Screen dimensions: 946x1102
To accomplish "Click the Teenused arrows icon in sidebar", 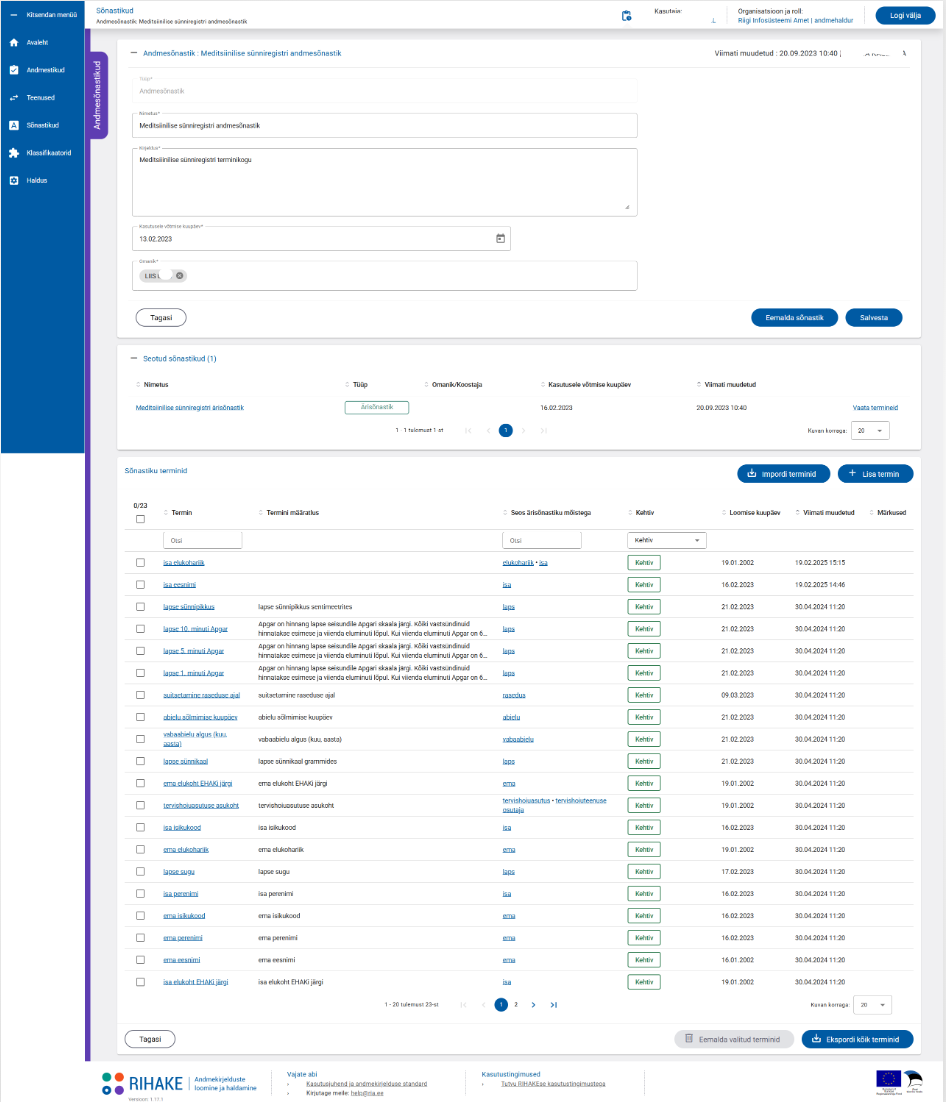I will point(14,98).
